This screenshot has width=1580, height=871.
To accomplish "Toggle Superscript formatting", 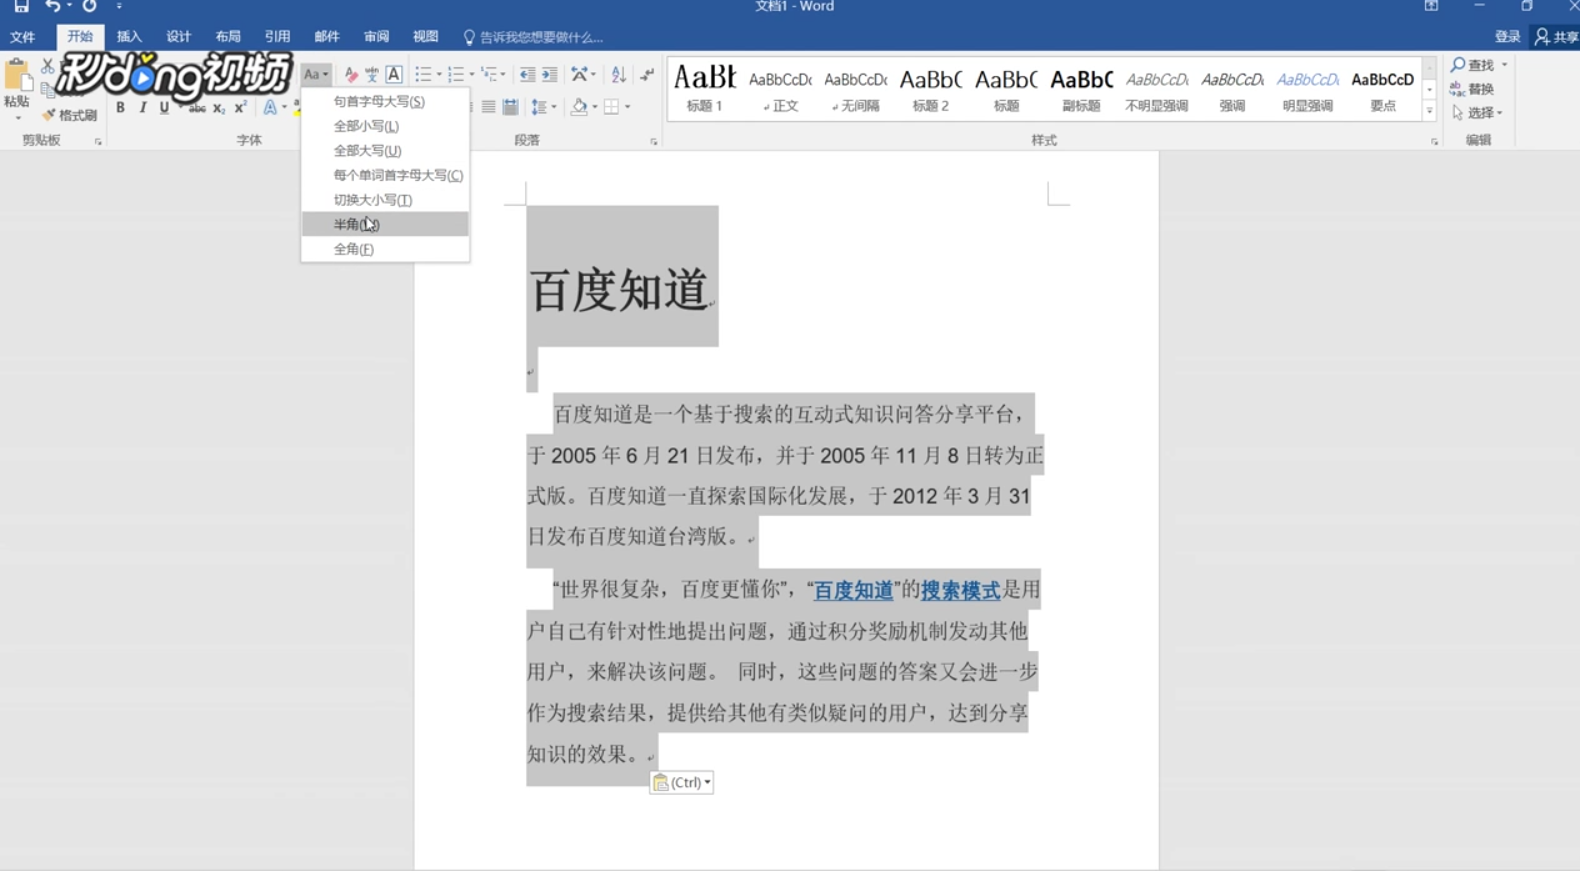I will pos(240,108).
